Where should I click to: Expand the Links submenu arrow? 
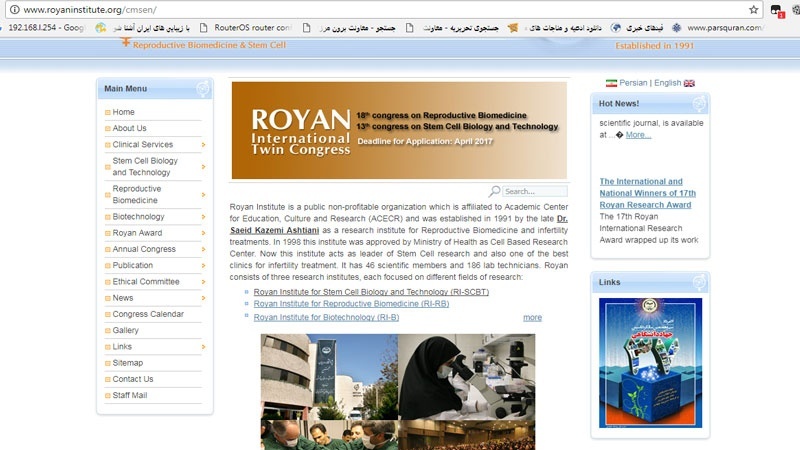[x=203, y=347]
